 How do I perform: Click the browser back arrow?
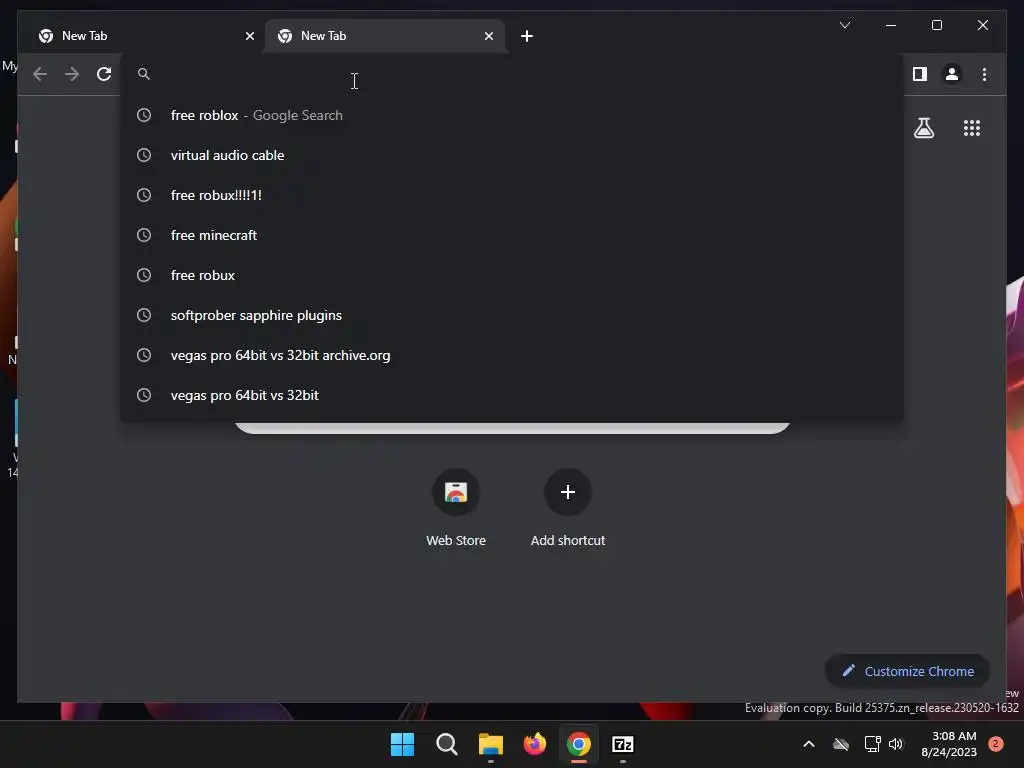(x=40, y=74)
